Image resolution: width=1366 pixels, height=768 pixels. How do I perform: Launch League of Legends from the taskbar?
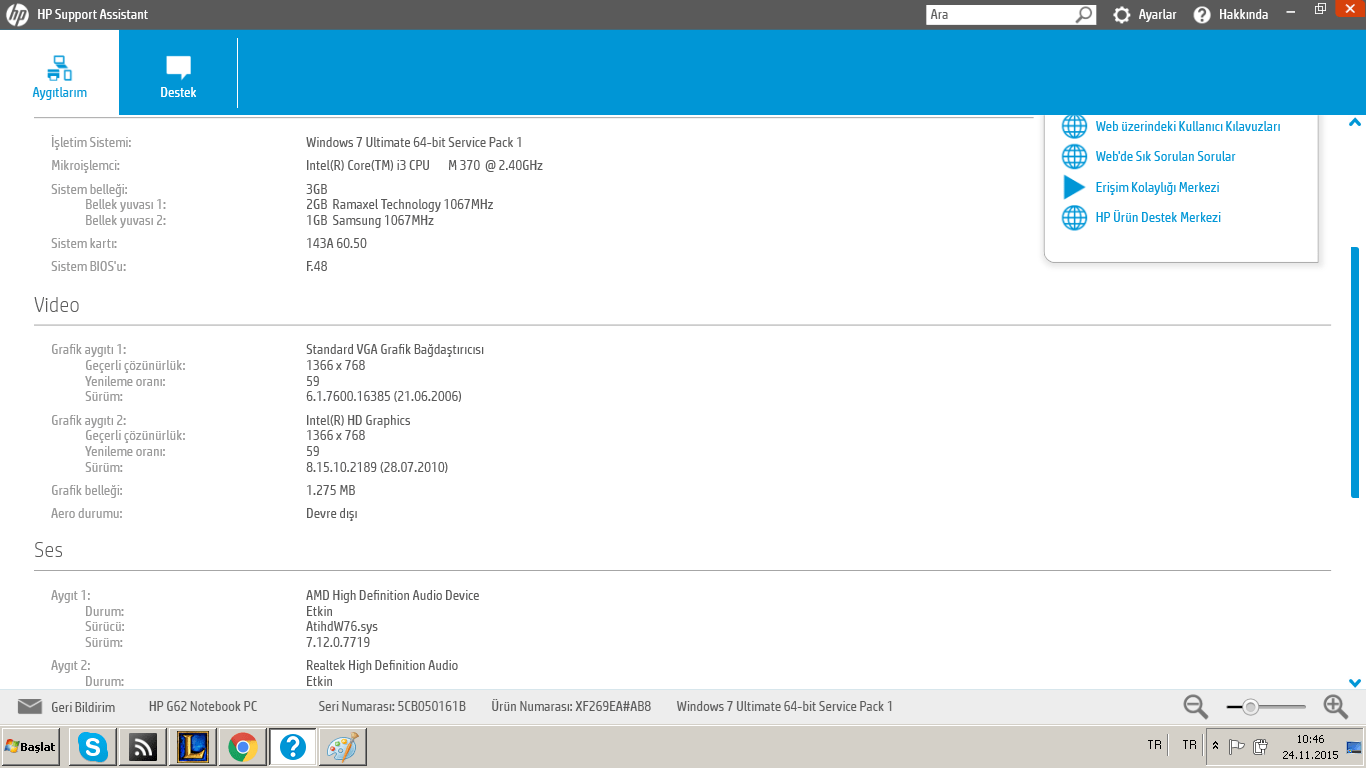coord(193,747)
